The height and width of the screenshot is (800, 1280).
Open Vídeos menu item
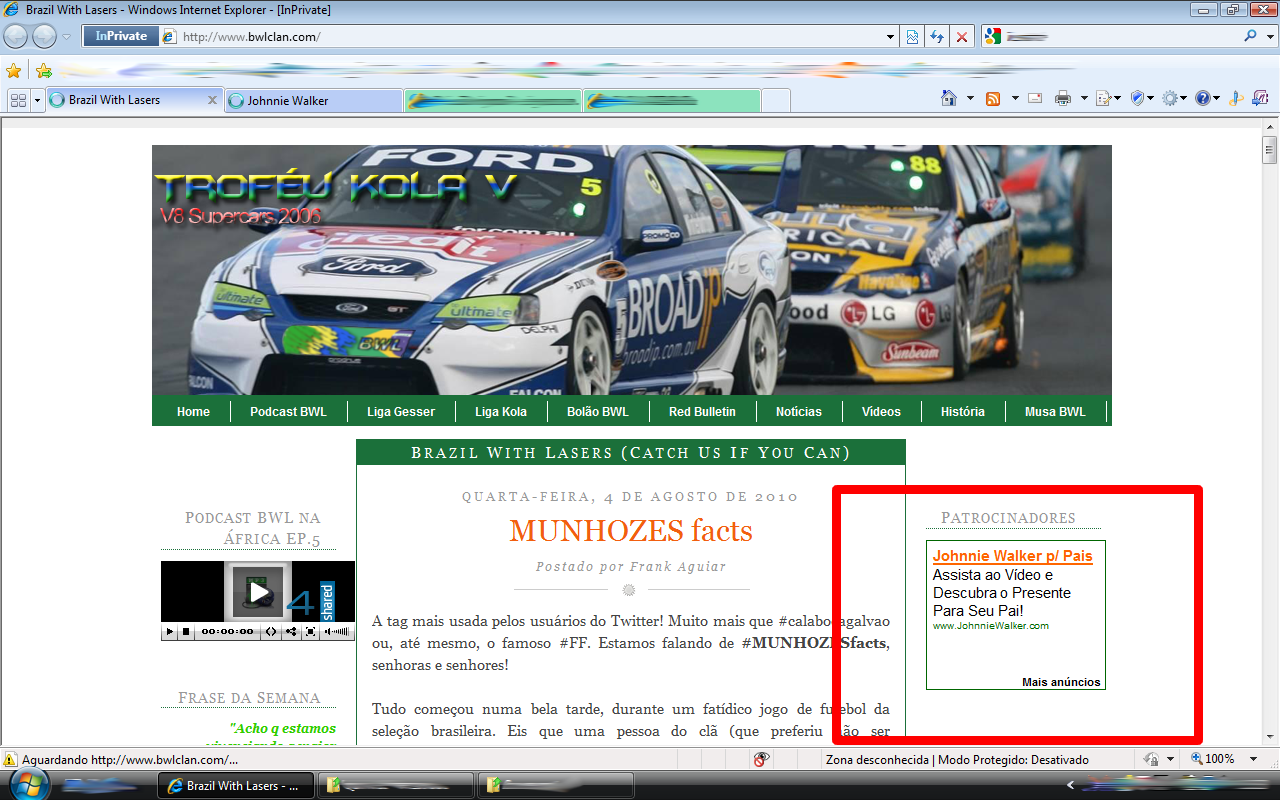click(881, 412)
